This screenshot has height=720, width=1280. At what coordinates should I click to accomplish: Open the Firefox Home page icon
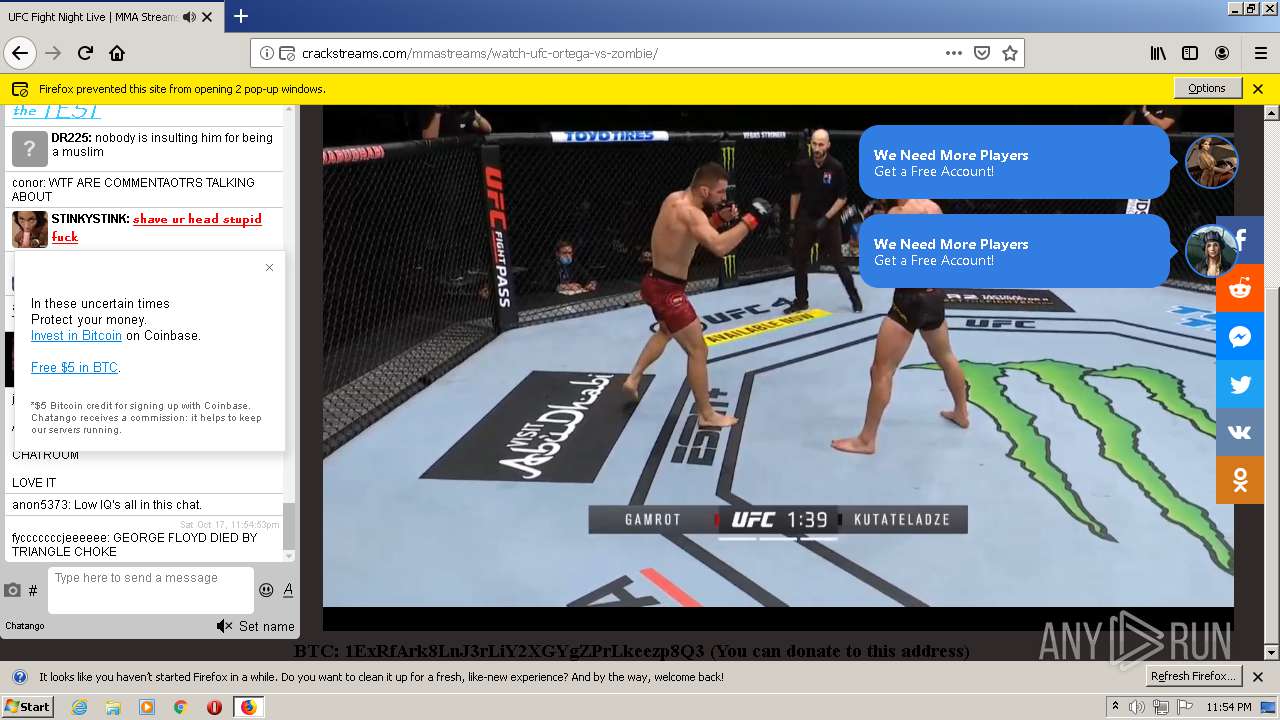tap(117, 53)
